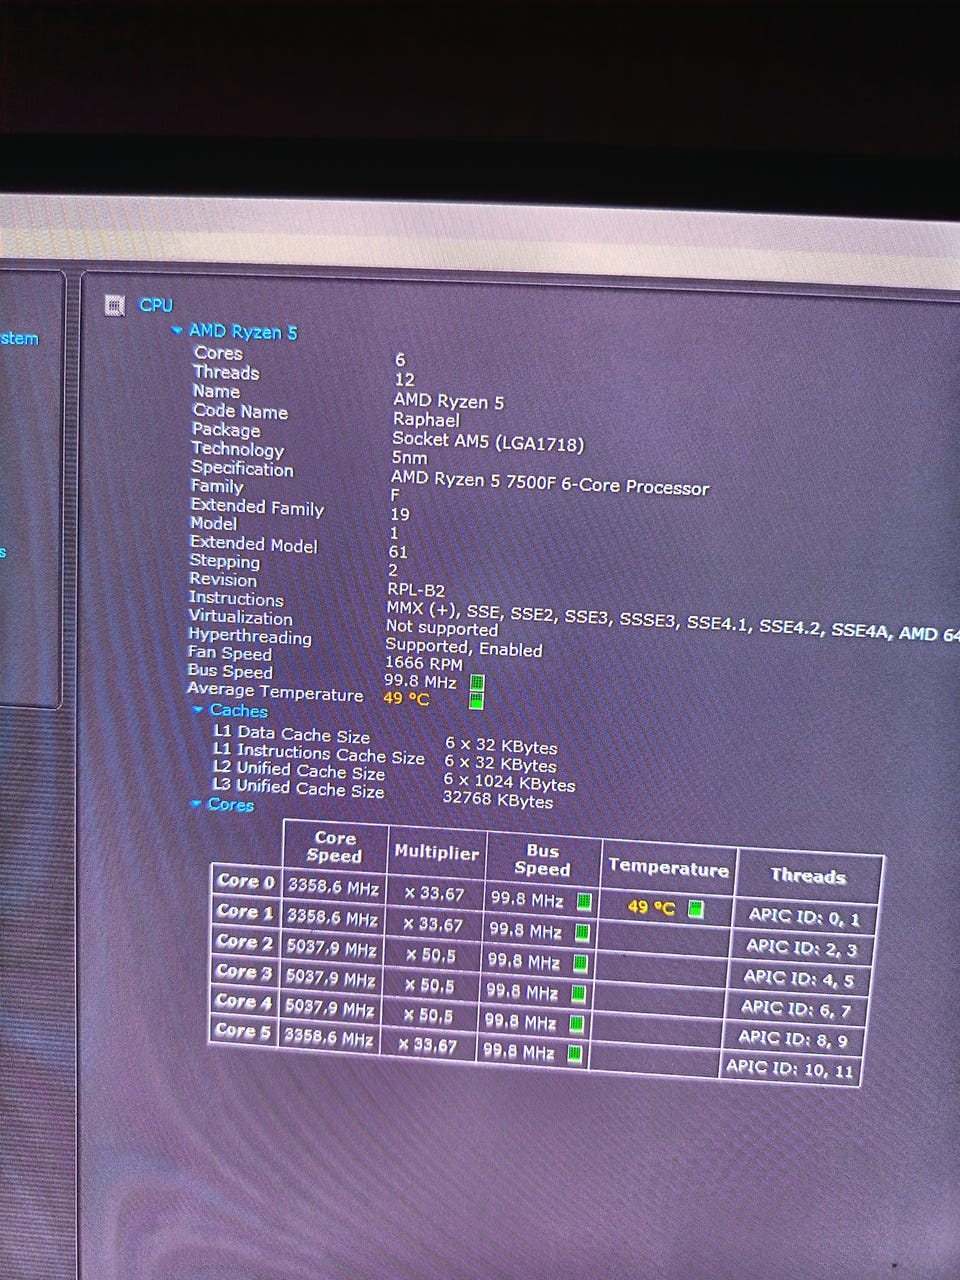The image size is (960, 1280).
Task: Click the Hyperthreading value Supported, Enabled
Action: pos(464,647)
